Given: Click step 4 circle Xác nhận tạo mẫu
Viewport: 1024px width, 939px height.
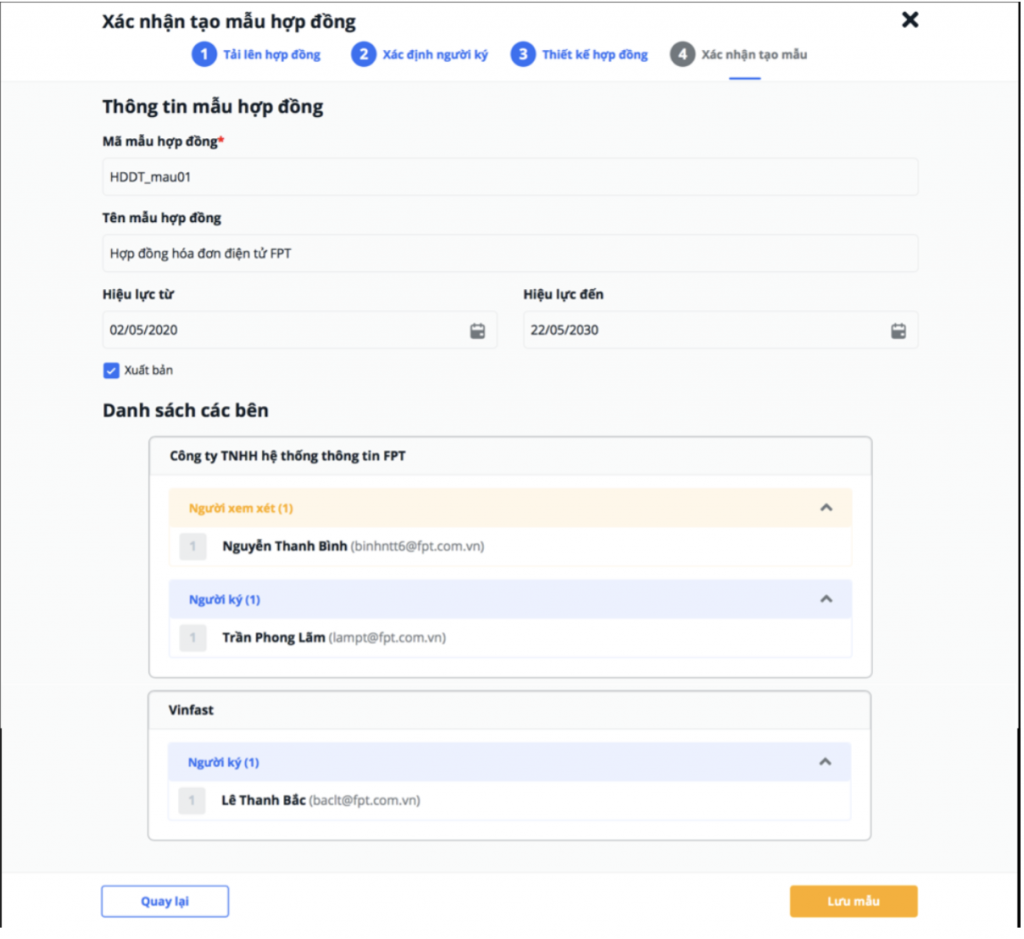Looking at the screenshot, I should click(x=682, y=54).
